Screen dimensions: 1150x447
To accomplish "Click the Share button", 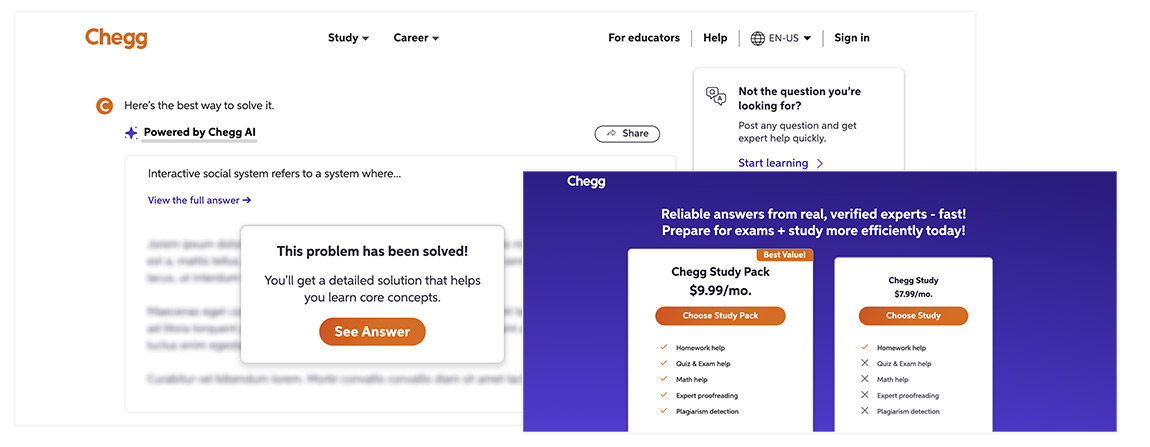I will (627, 134).
